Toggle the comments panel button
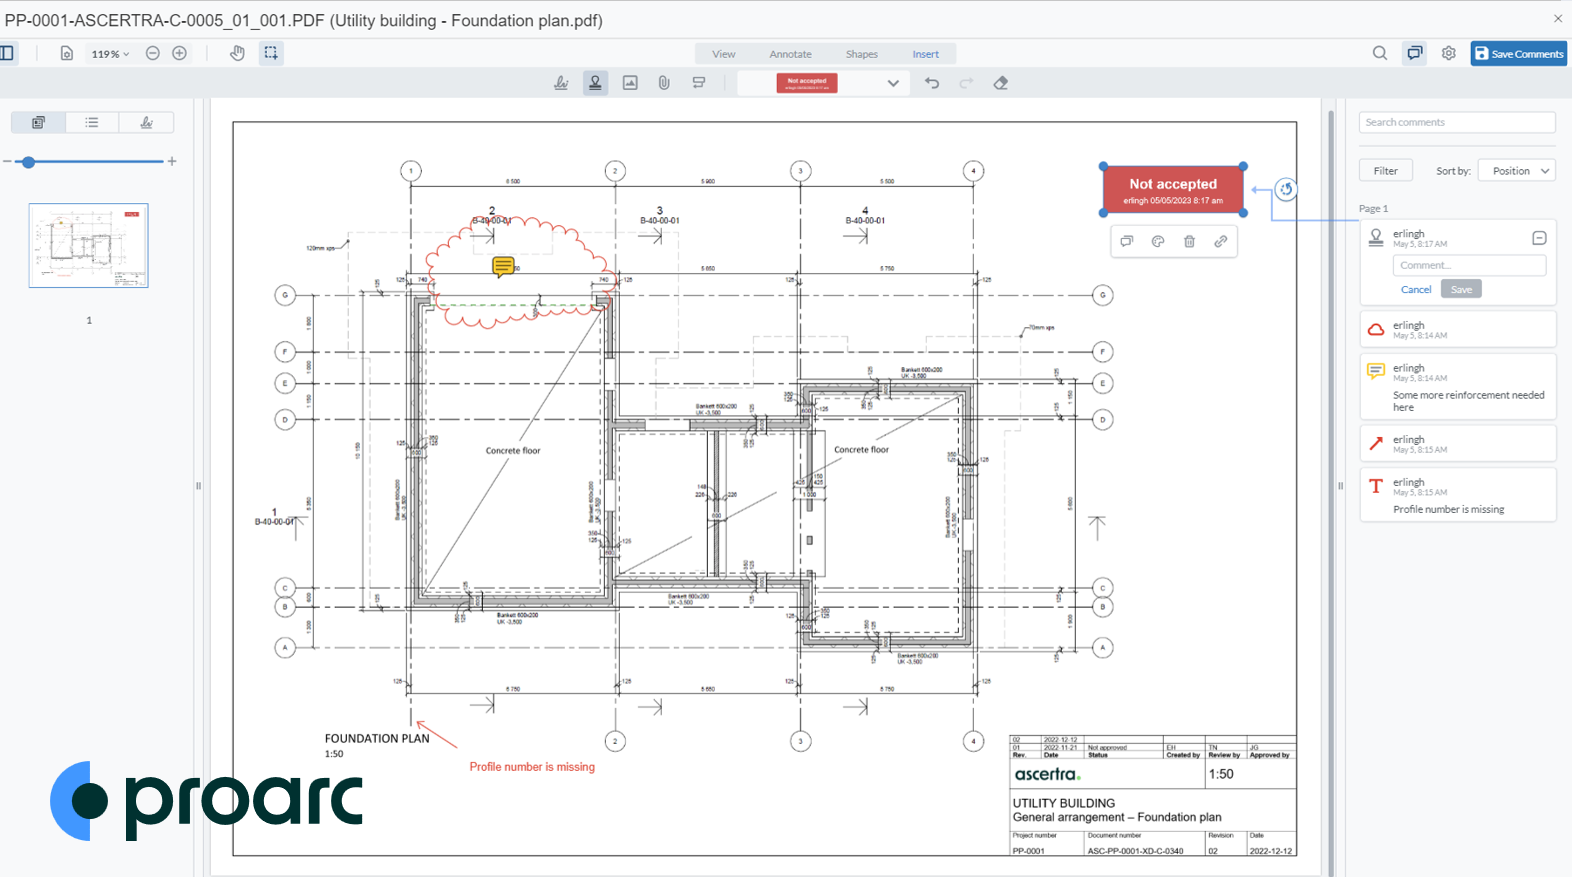1572x877 pixels. (1414, 53)
